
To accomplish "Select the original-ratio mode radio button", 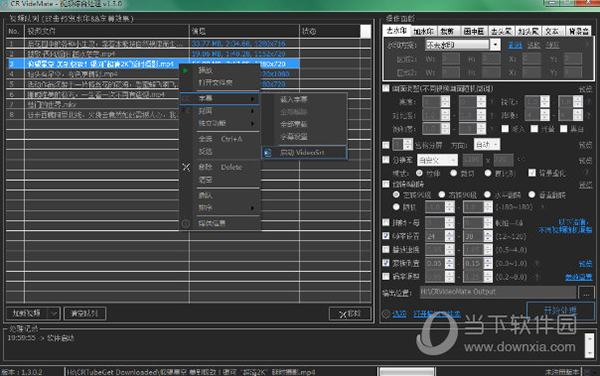I will [488, 173].
